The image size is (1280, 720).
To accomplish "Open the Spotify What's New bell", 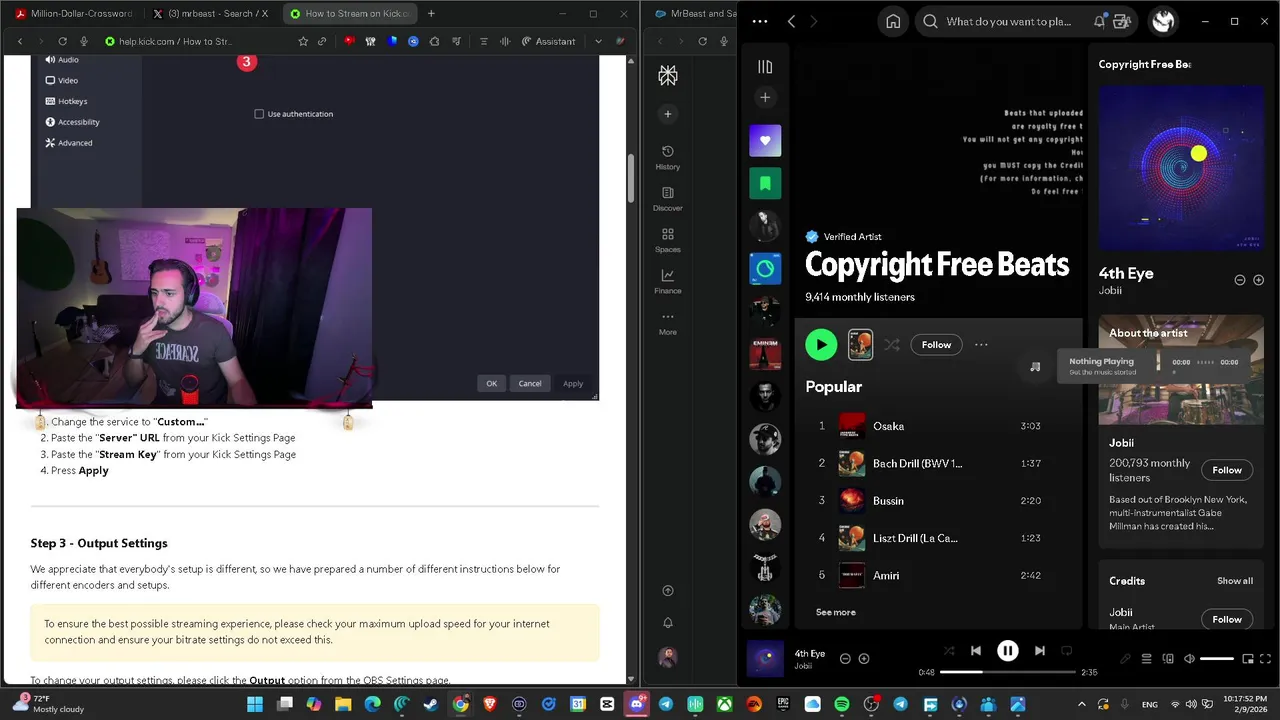I will 1100,21.
